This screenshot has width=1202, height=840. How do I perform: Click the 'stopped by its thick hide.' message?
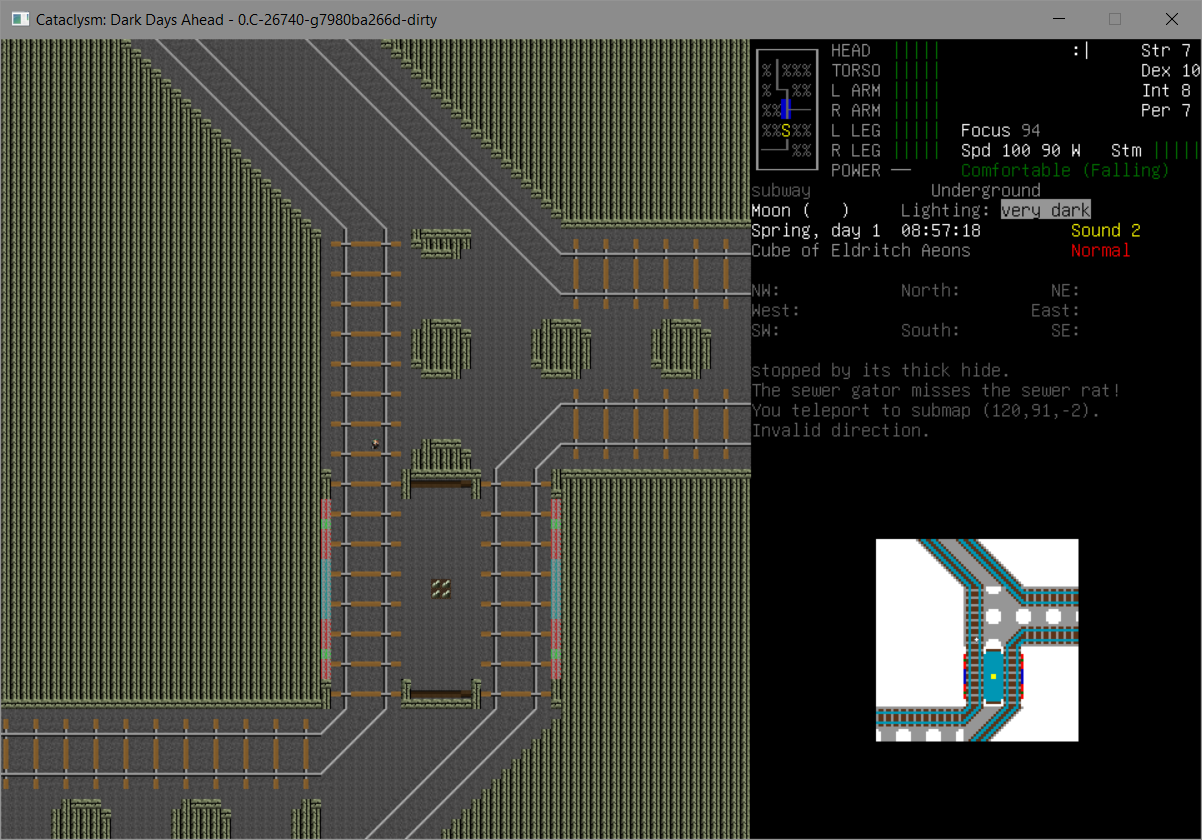click(x=880, y=370)
